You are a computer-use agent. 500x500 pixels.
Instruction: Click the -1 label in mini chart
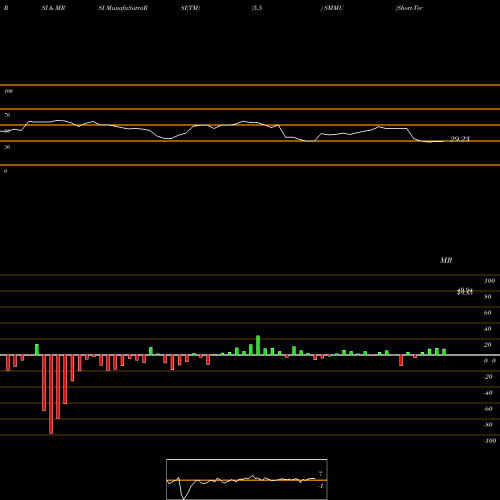click(x=320, y=486)
